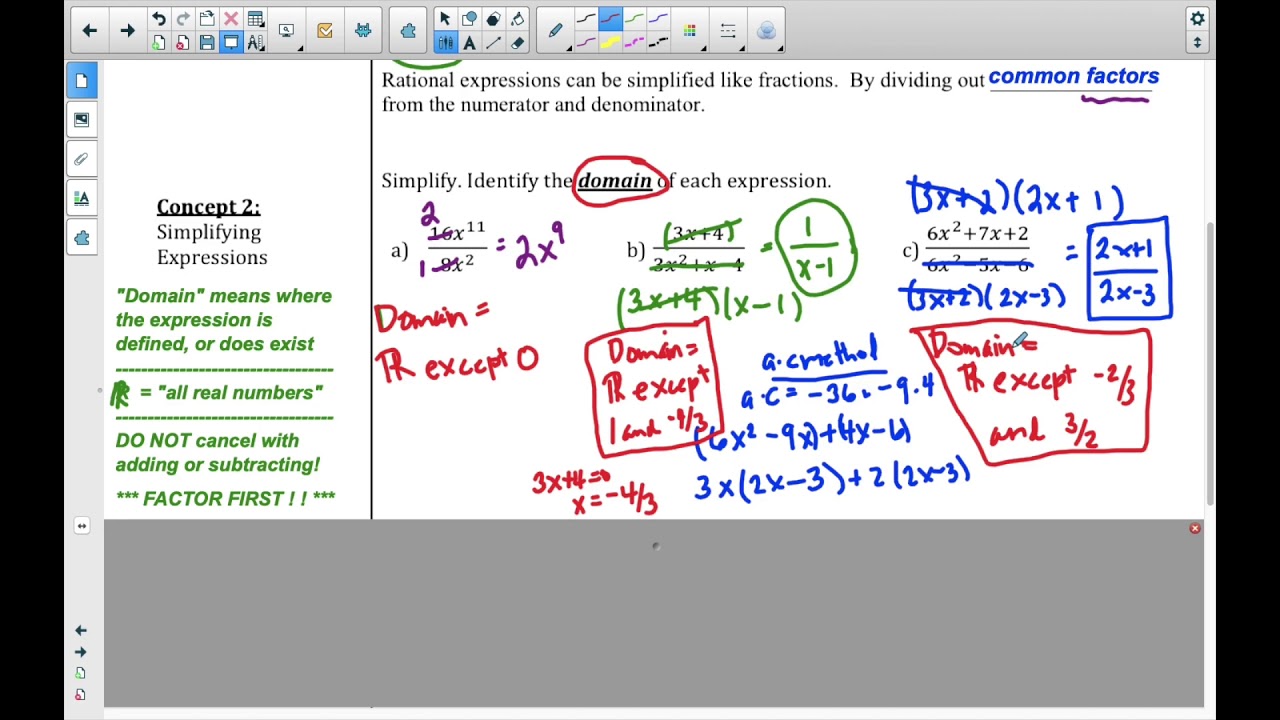Move the sidebar with the double-arrow button
This screenshot has height=720, width=1280.
click(x=82, y=526)
